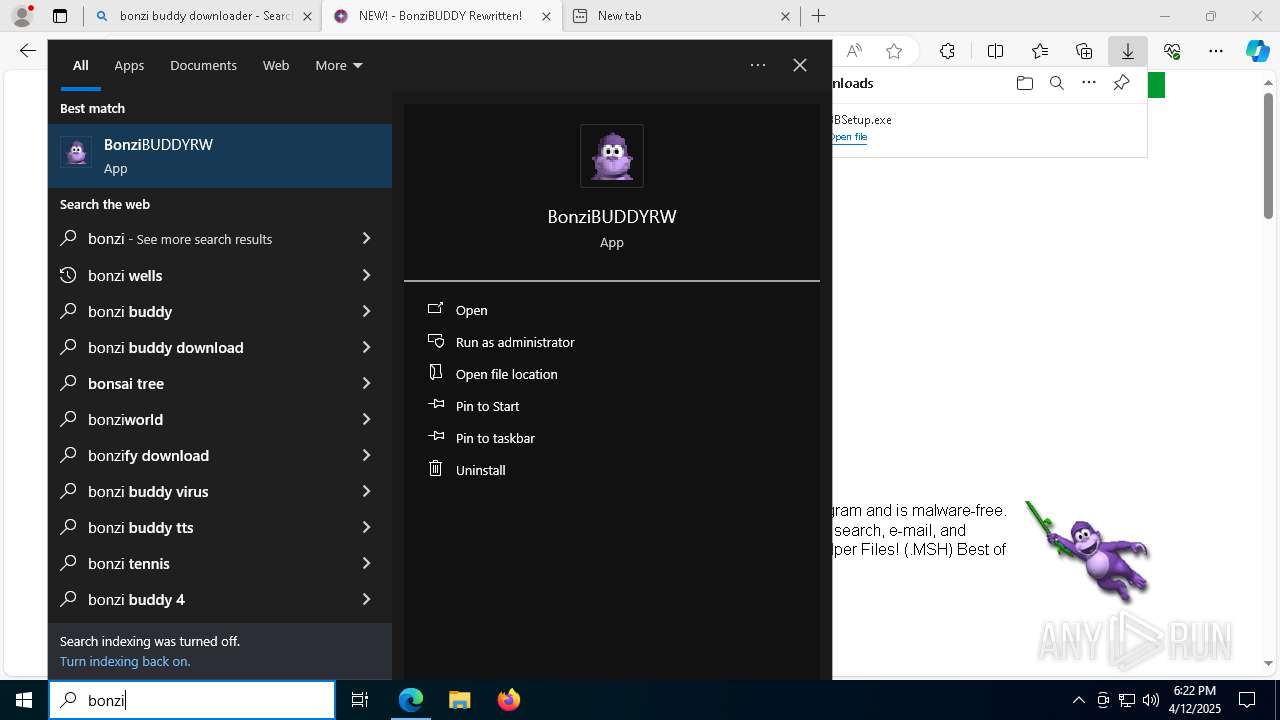Expand arrow for 'bonziworld' suggestion

(366, 419)
